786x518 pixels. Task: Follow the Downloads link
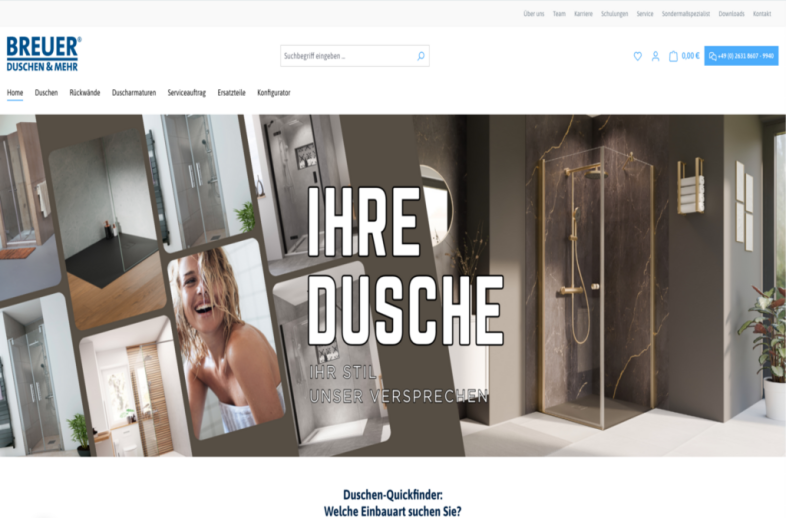(731, 14)
